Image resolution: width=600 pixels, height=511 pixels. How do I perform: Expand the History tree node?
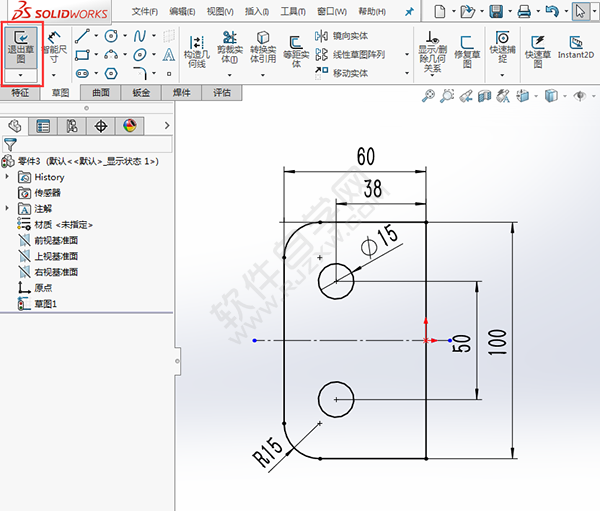(x=7, y=176)
